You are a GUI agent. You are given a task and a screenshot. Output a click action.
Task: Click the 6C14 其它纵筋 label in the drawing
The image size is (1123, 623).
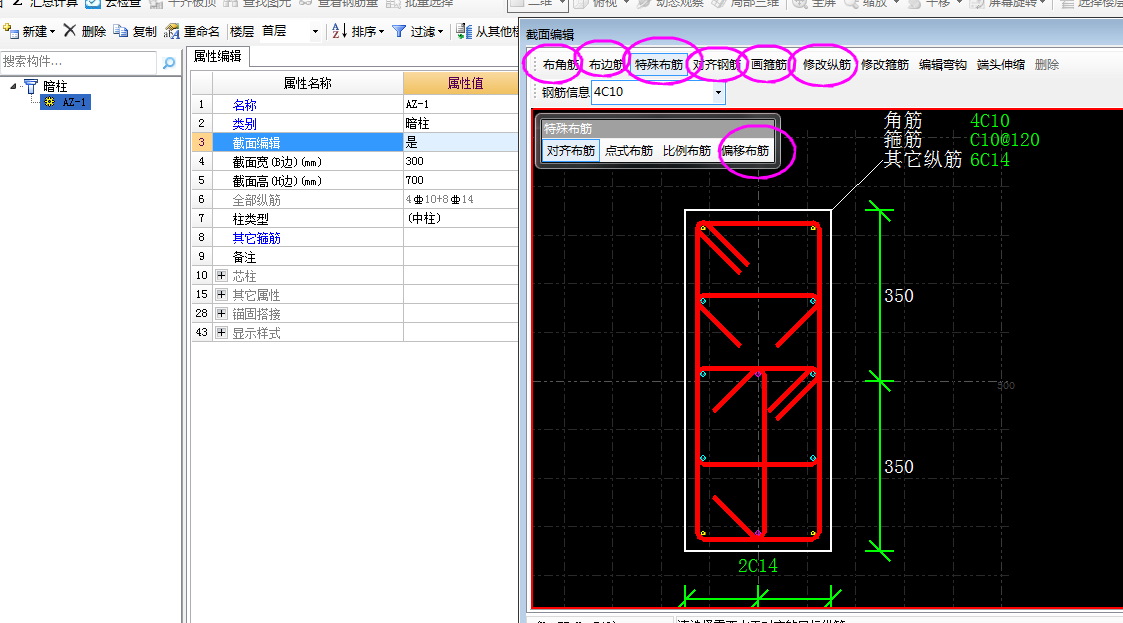pos(990,160)
